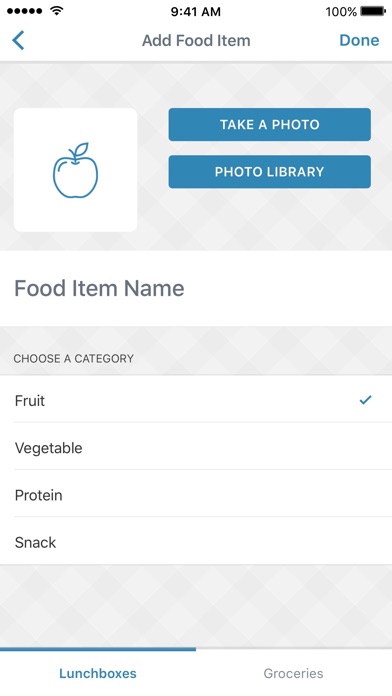Choose the Vegetable category

tap(196, 447)
